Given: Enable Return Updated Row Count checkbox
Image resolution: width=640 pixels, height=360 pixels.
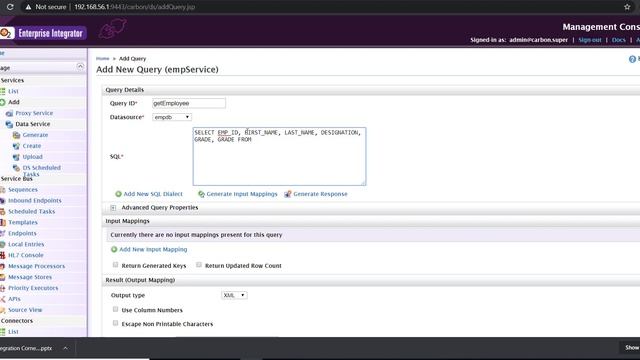Looking at the screenshot, I should point(199,265).
